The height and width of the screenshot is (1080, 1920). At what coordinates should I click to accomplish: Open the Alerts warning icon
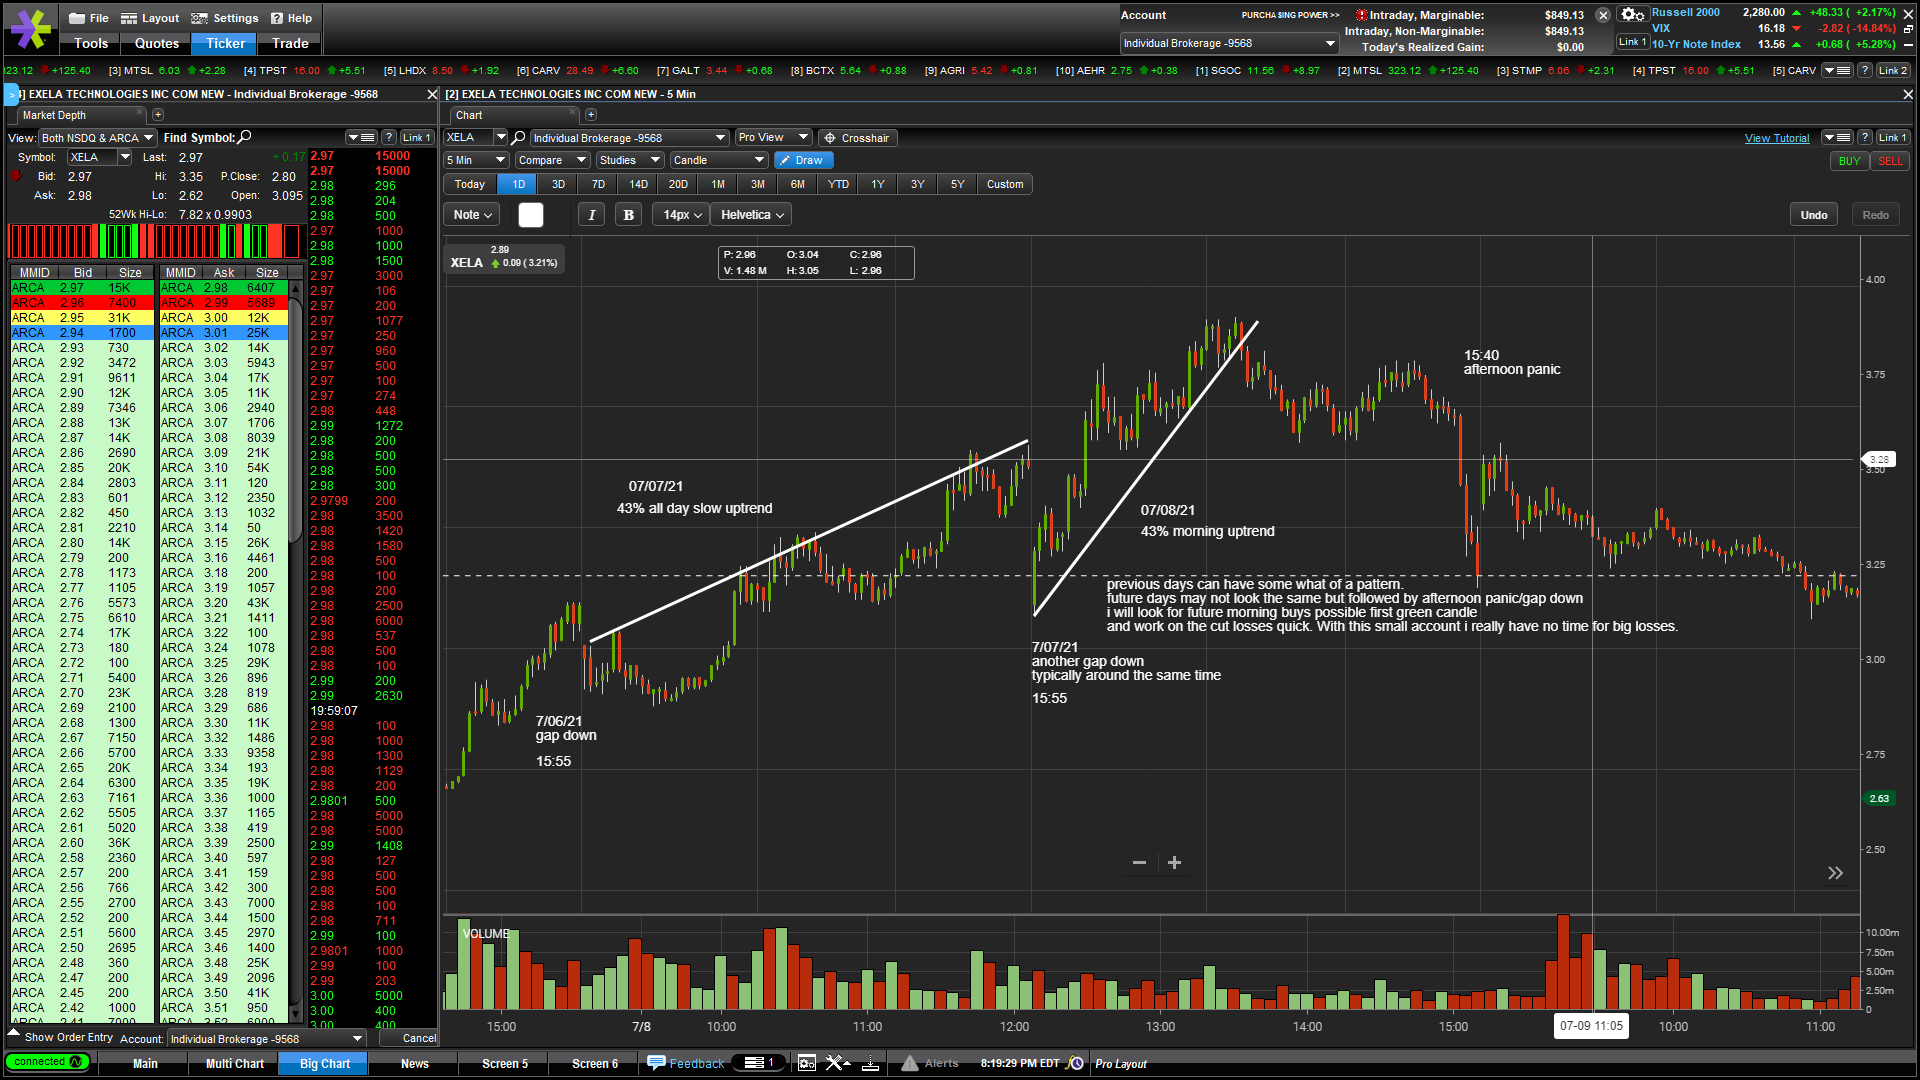[910, 1063]
